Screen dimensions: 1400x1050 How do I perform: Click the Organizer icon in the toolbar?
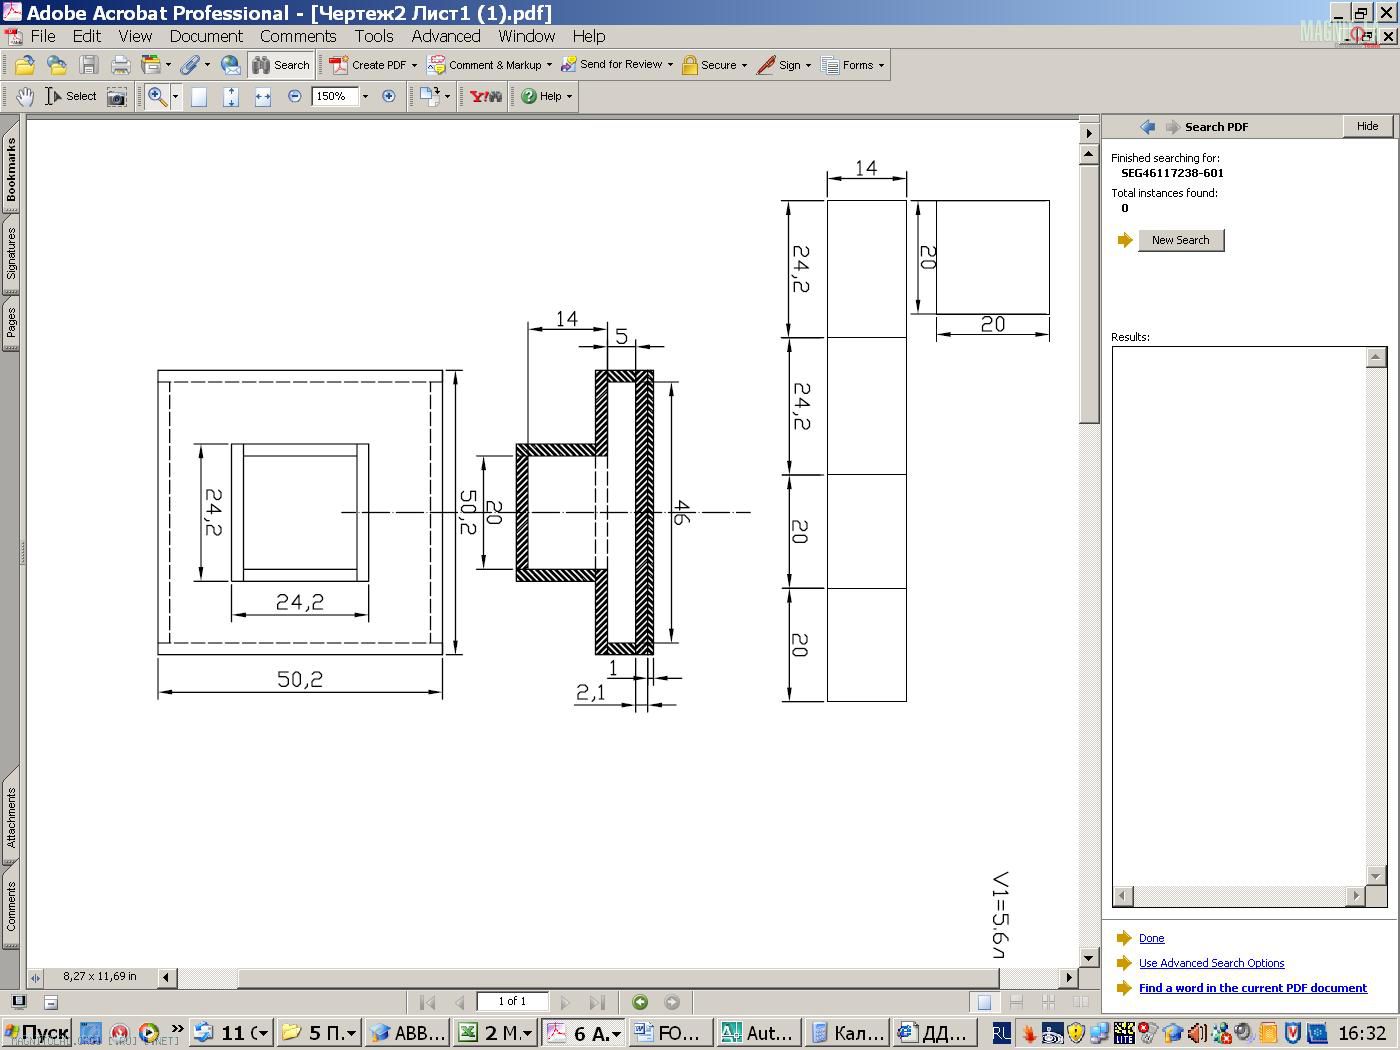tap(151, 65)
